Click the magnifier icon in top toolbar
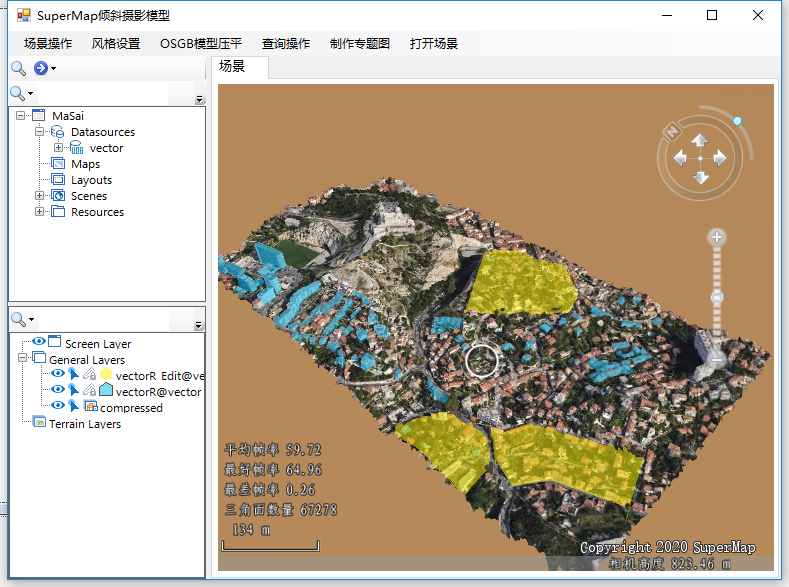The width and height of the screenshot is (789, 587). (19, 68)
